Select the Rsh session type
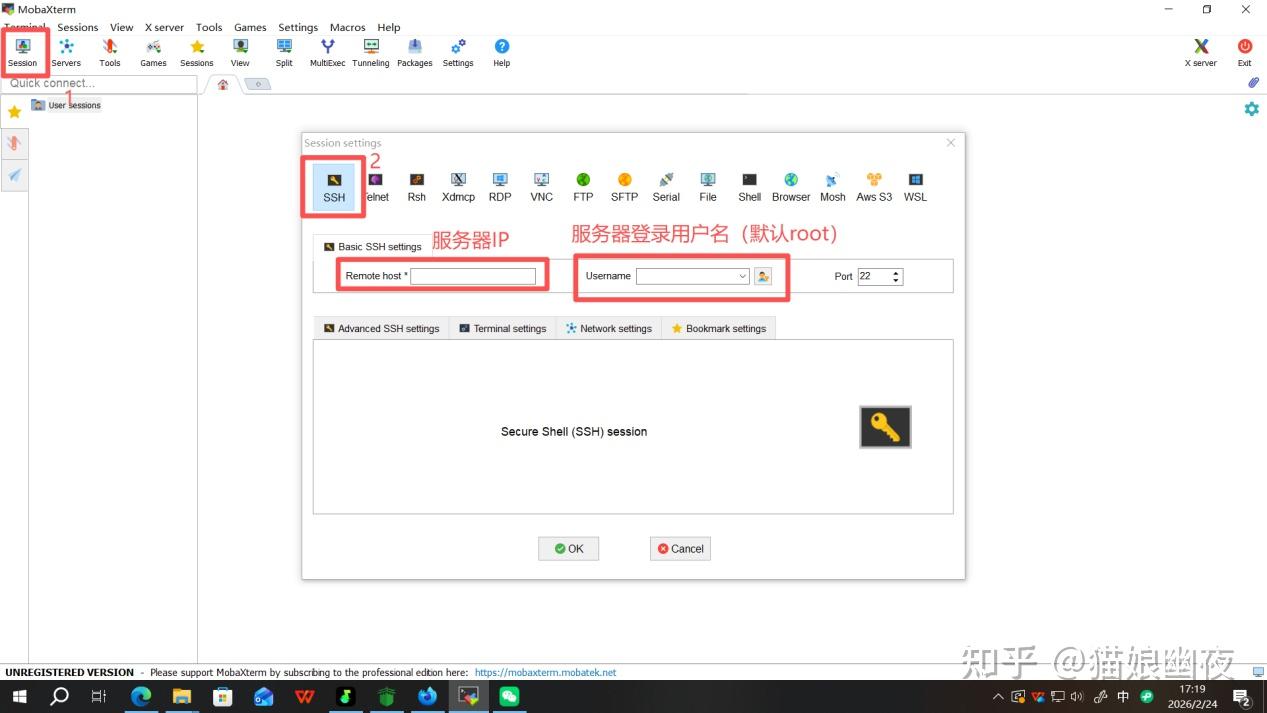The image size is (1267, 713). tap(417, 187)
